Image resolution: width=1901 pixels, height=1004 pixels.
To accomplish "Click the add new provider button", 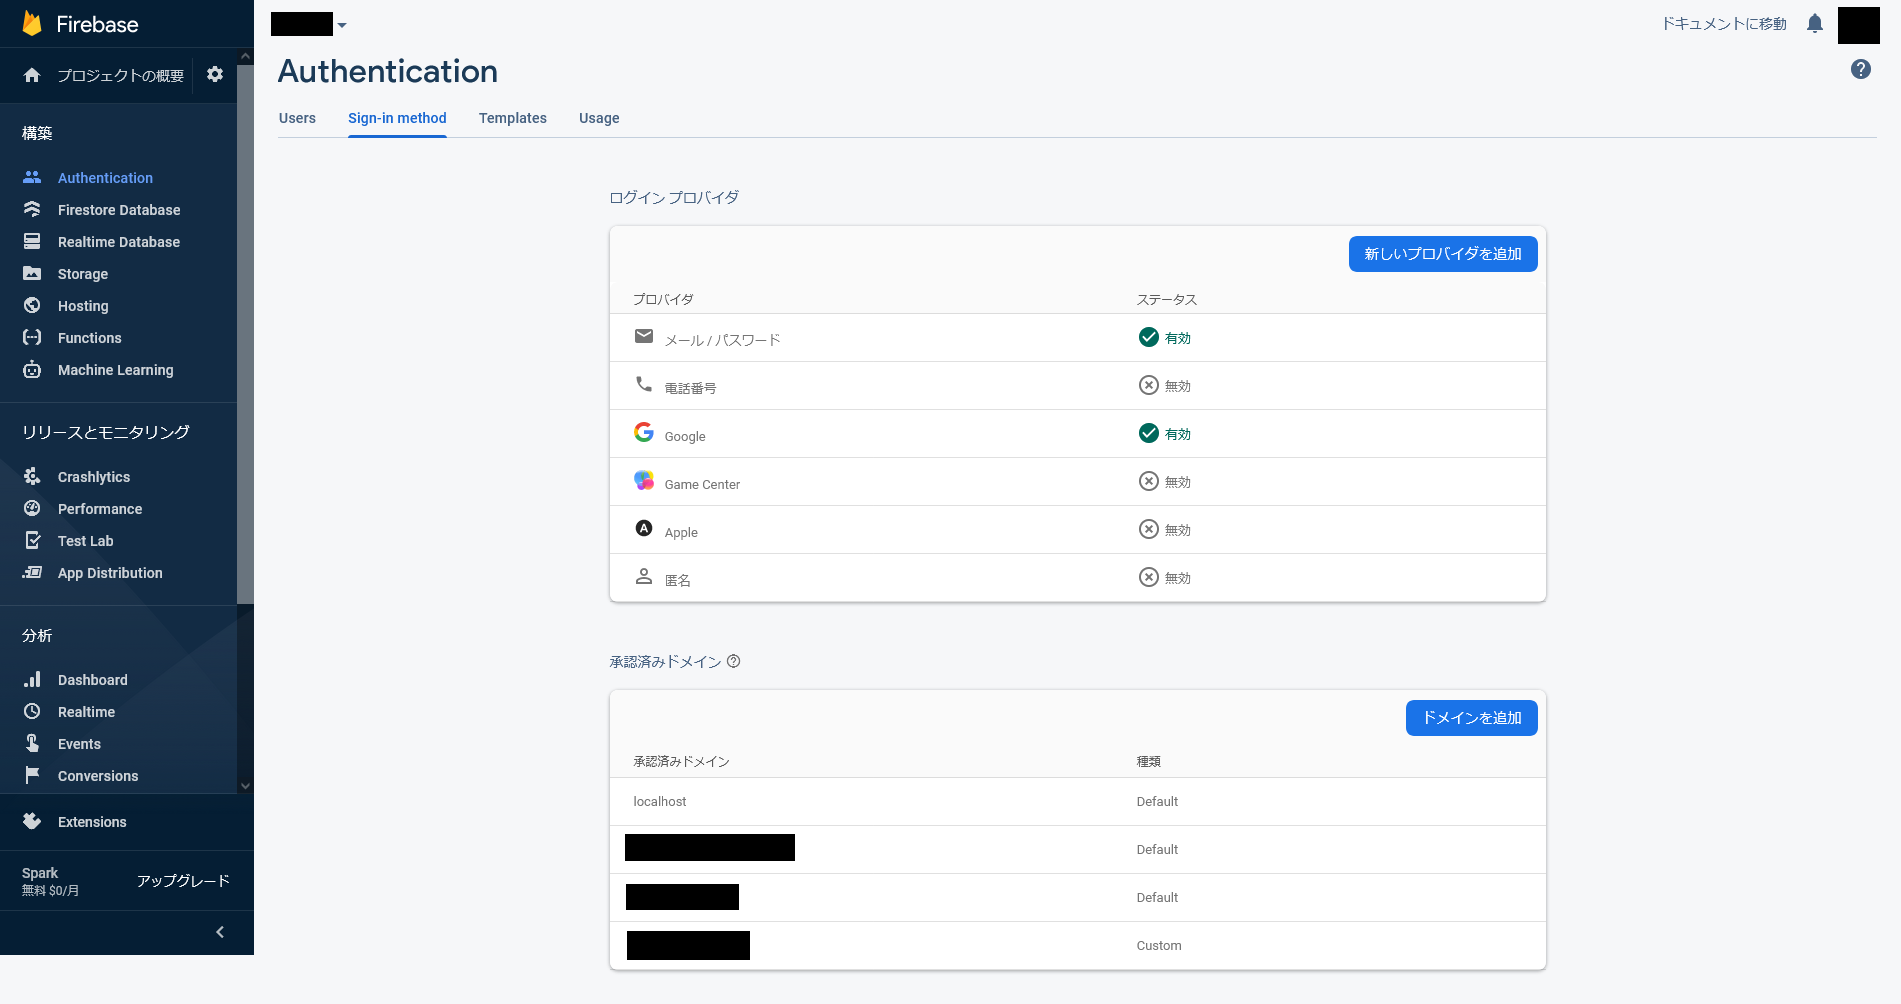I will tap(1442, 254).
